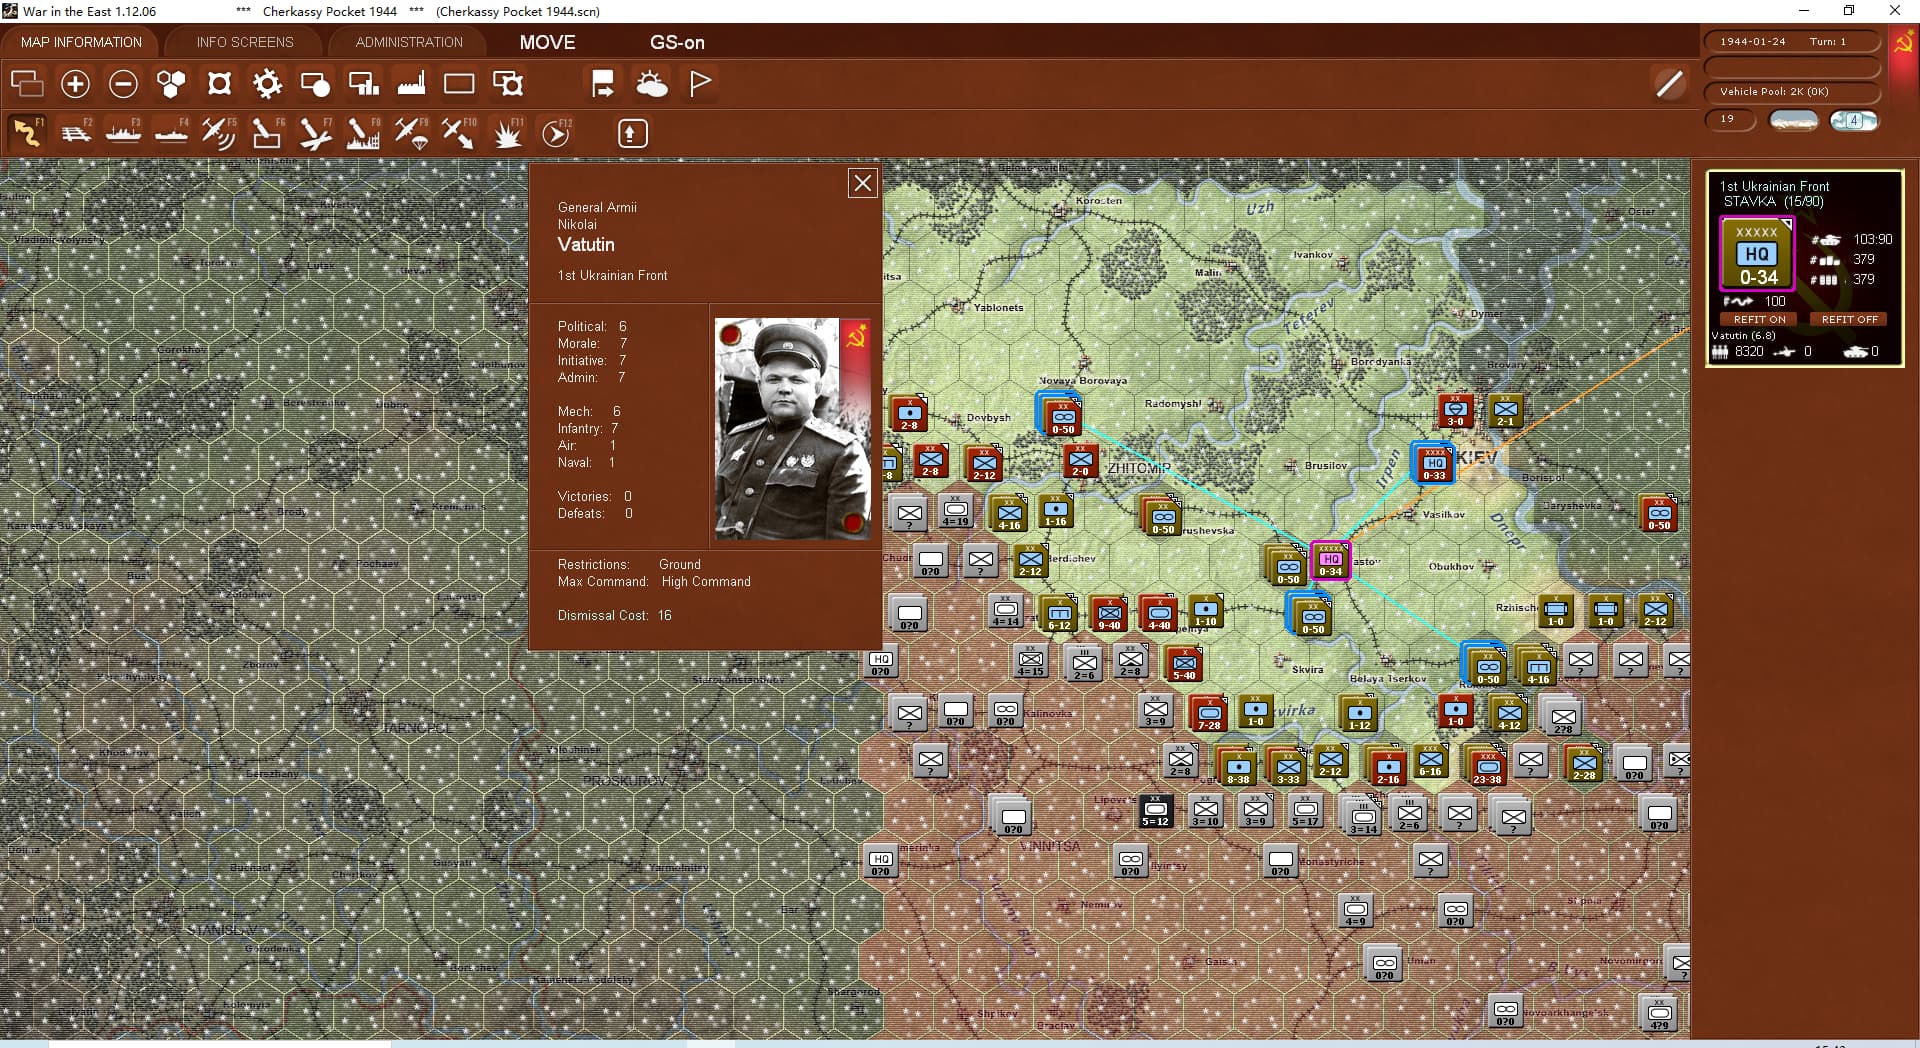Screen dimensions: 1920x1048
Task: Click the Max Command: High Command text
Action: pos(654,581)
